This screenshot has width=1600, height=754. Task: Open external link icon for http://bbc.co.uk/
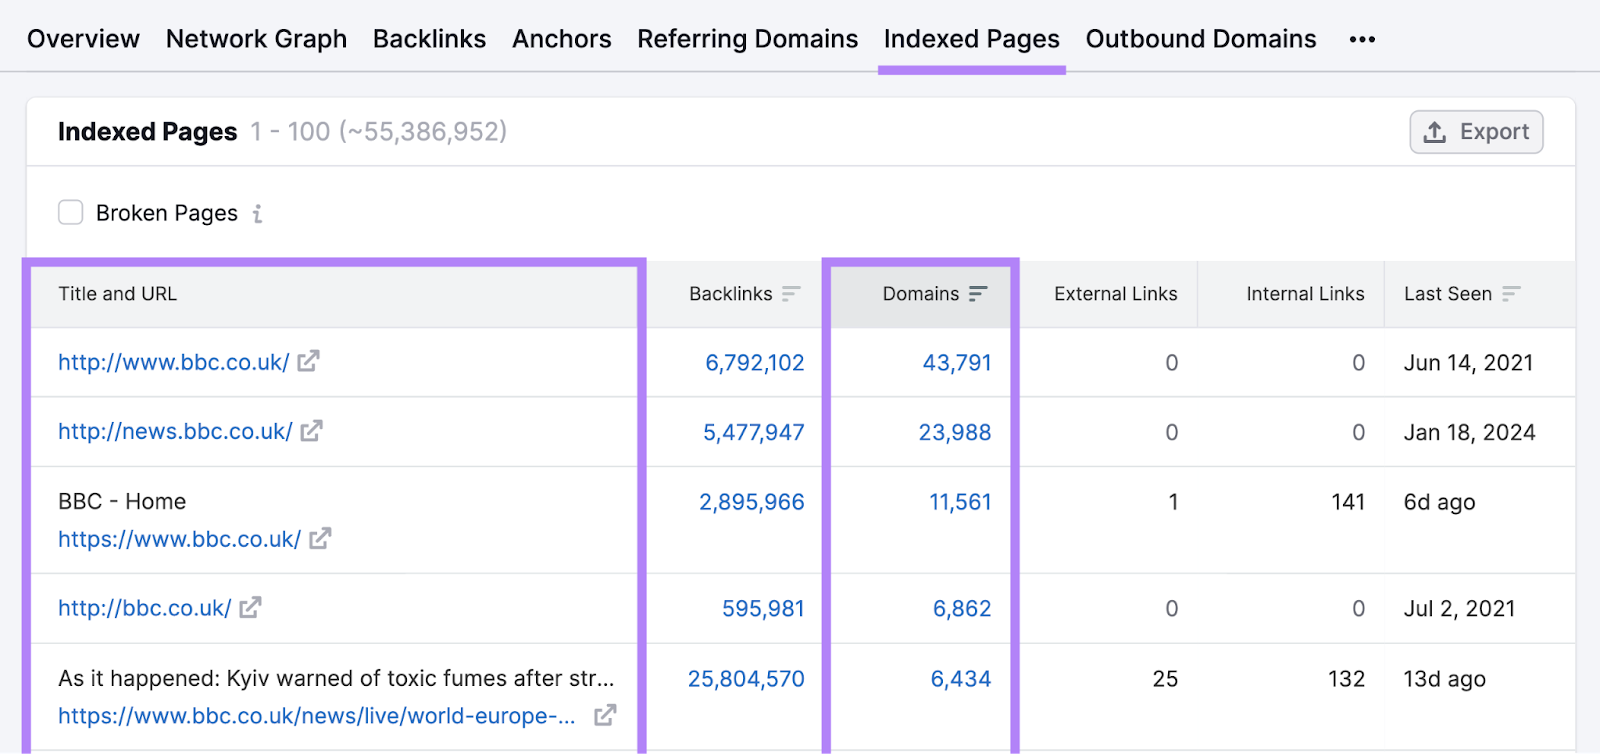point(250,608)
